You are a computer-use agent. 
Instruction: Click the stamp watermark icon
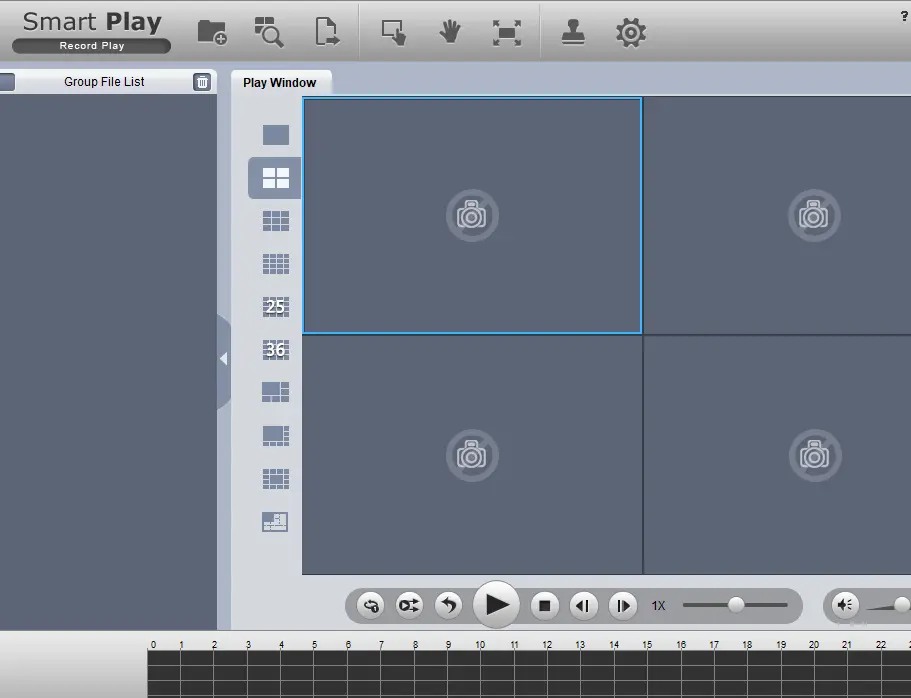click(573, 32)
